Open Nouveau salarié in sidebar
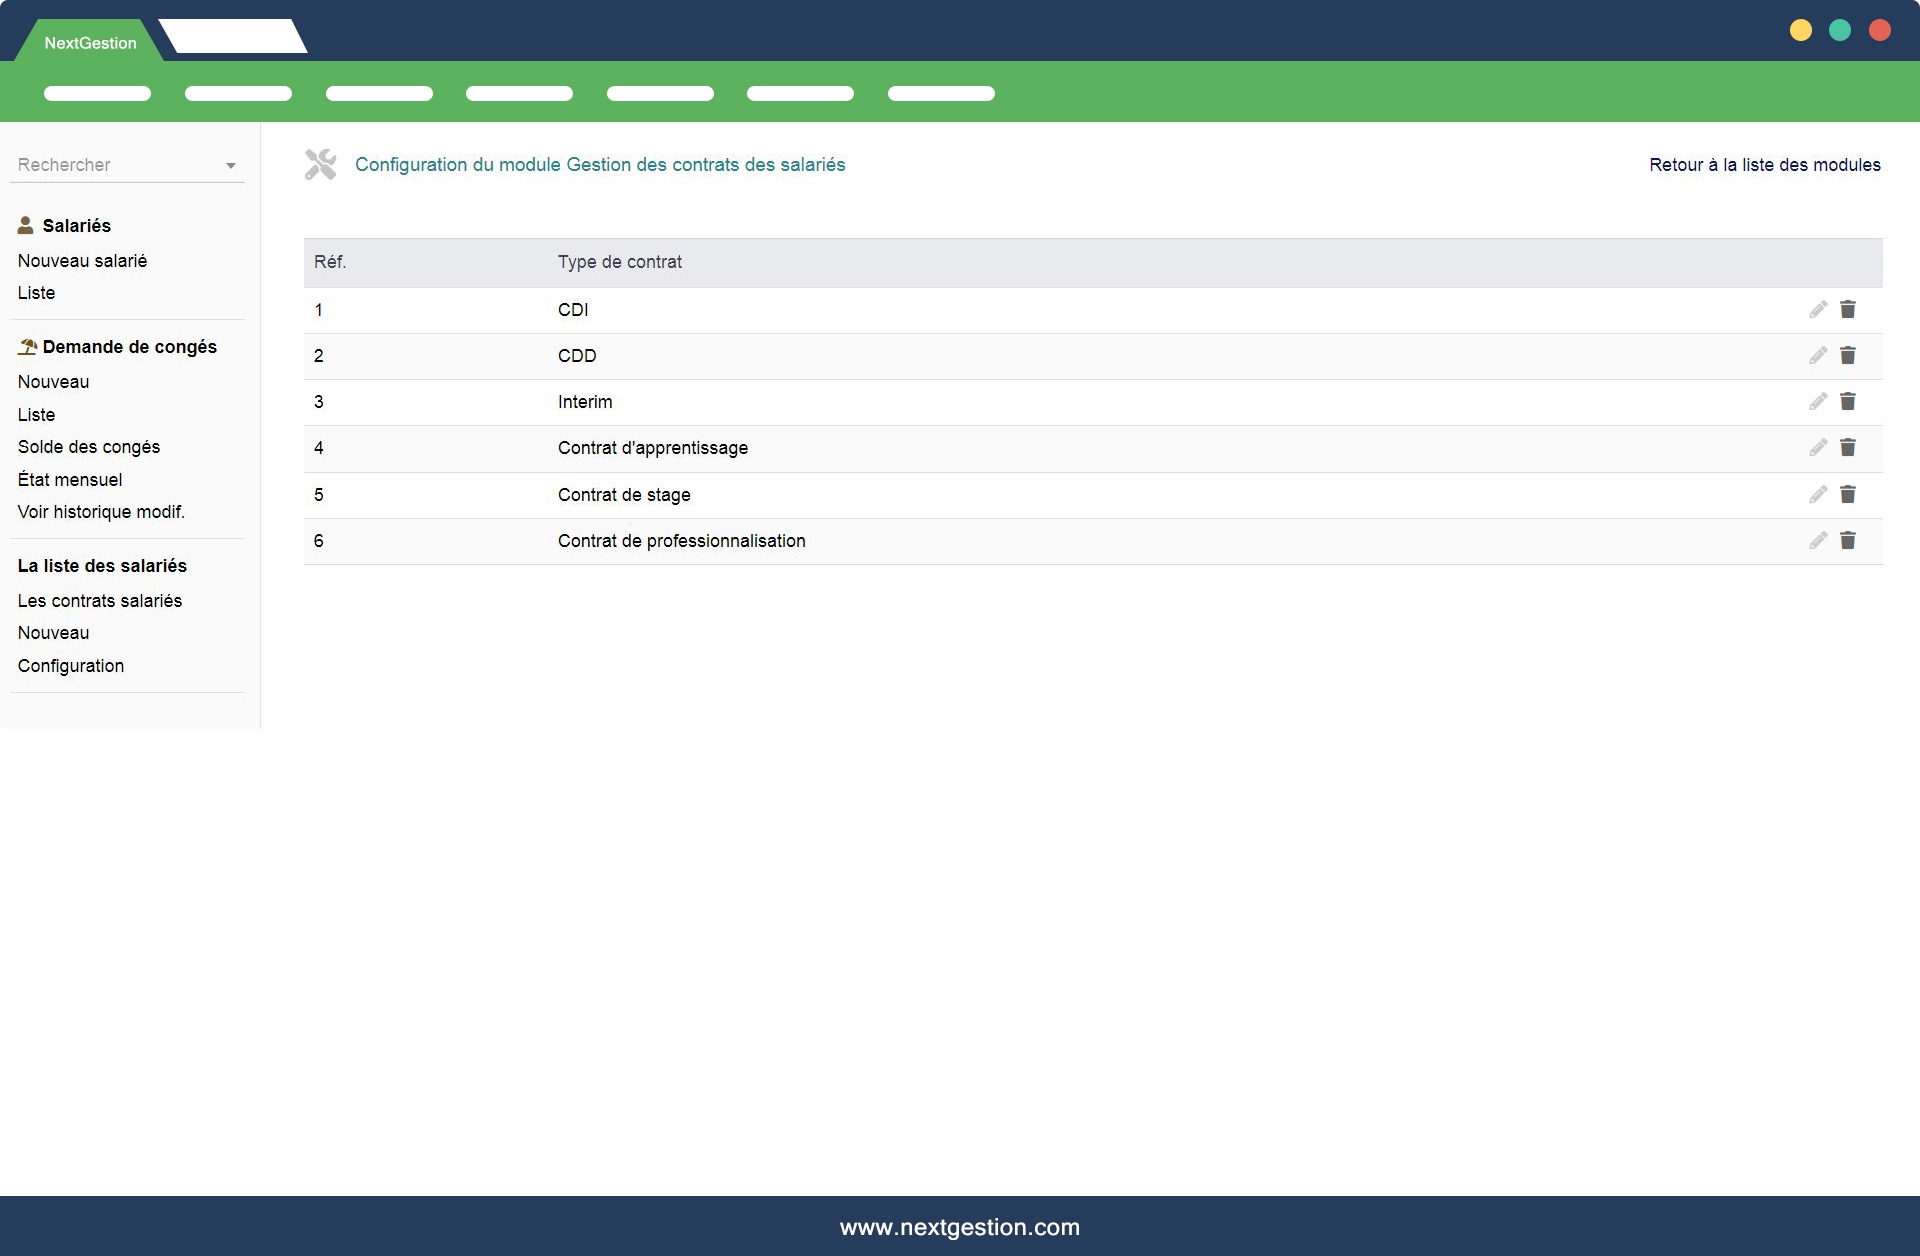 tap(82, 261)
